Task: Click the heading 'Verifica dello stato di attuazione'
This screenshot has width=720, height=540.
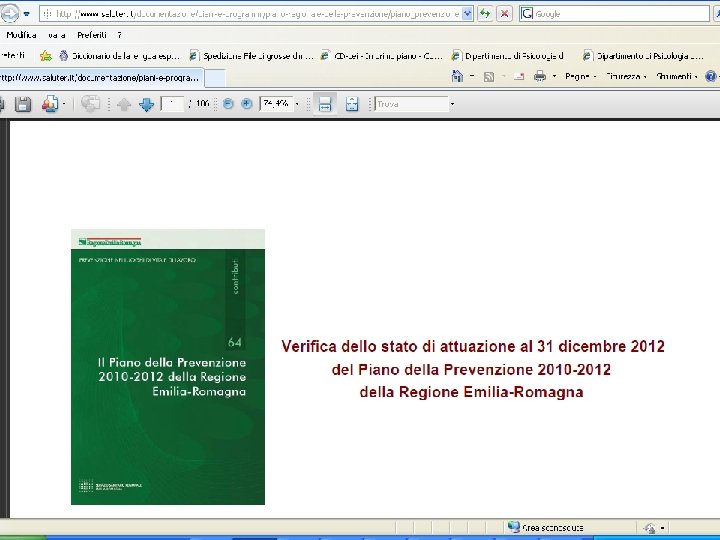Action: click(x=400, y=346)
